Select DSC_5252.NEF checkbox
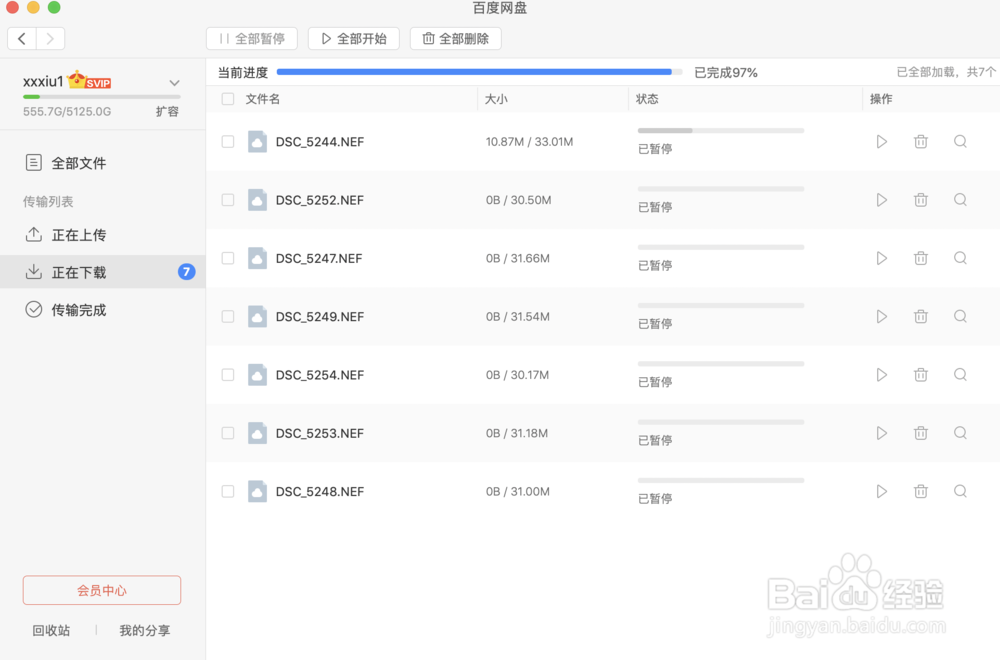Image resolution: width=1000 pixels, height=660 pixels. (x=228, y=200)
